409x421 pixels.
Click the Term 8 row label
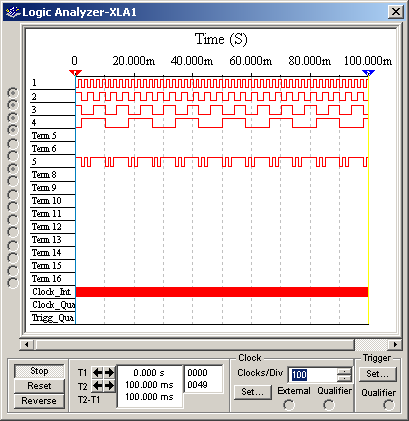coord(44,175)
